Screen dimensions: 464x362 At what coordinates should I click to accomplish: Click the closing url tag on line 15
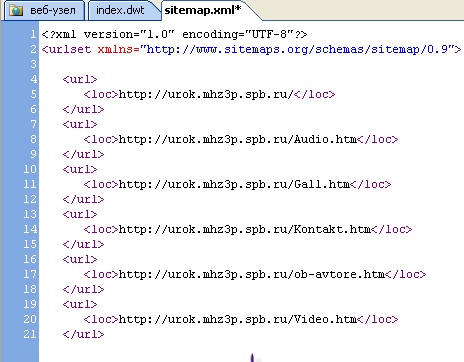(83, 244)
